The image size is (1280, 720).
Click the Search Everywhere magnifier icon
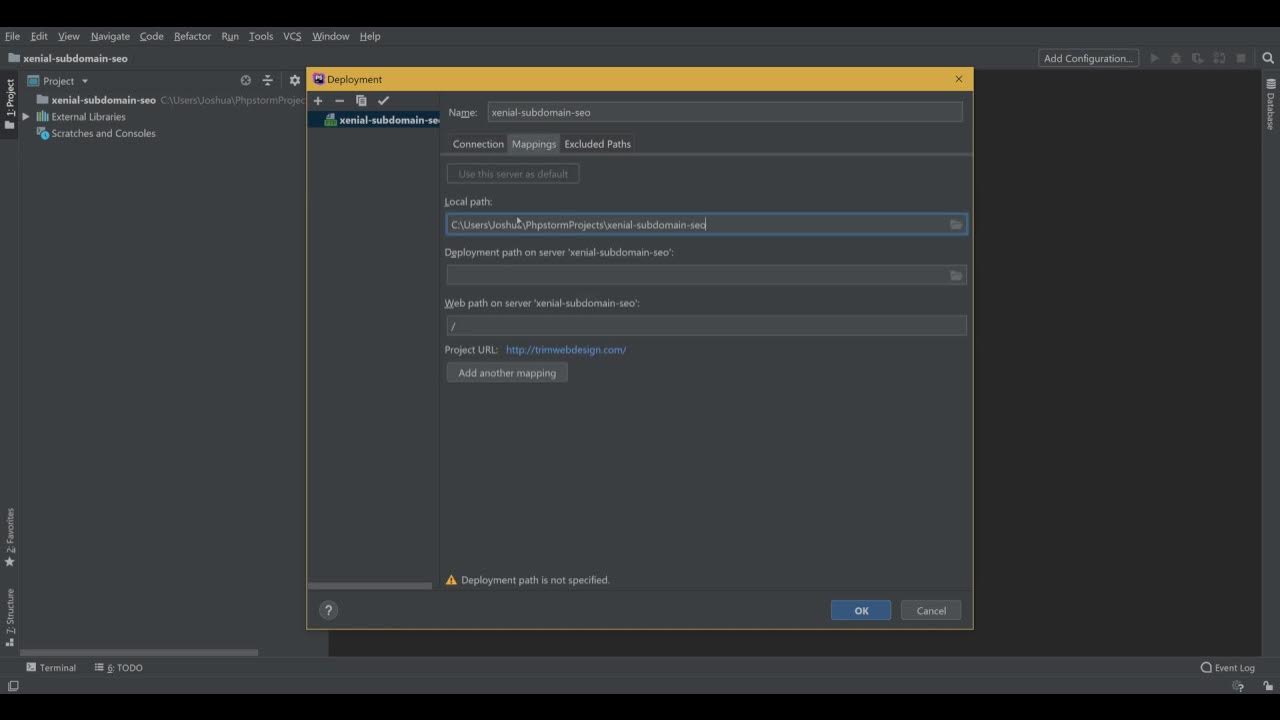tap(1268, 58)
